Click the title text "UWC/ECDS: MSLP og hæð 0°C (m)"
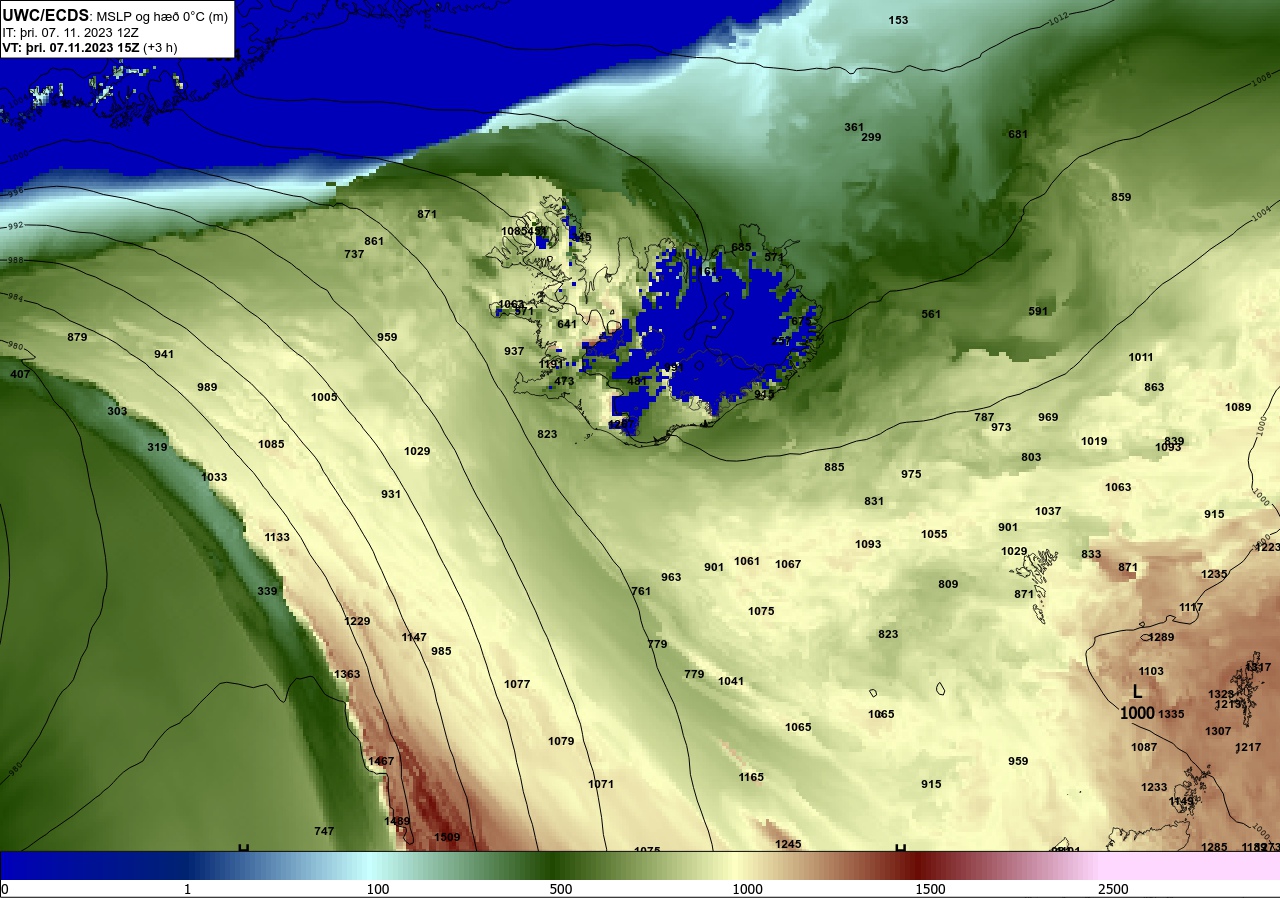Screen dimensions: 1280x898 pyautogui.click(x=115, y=16)
